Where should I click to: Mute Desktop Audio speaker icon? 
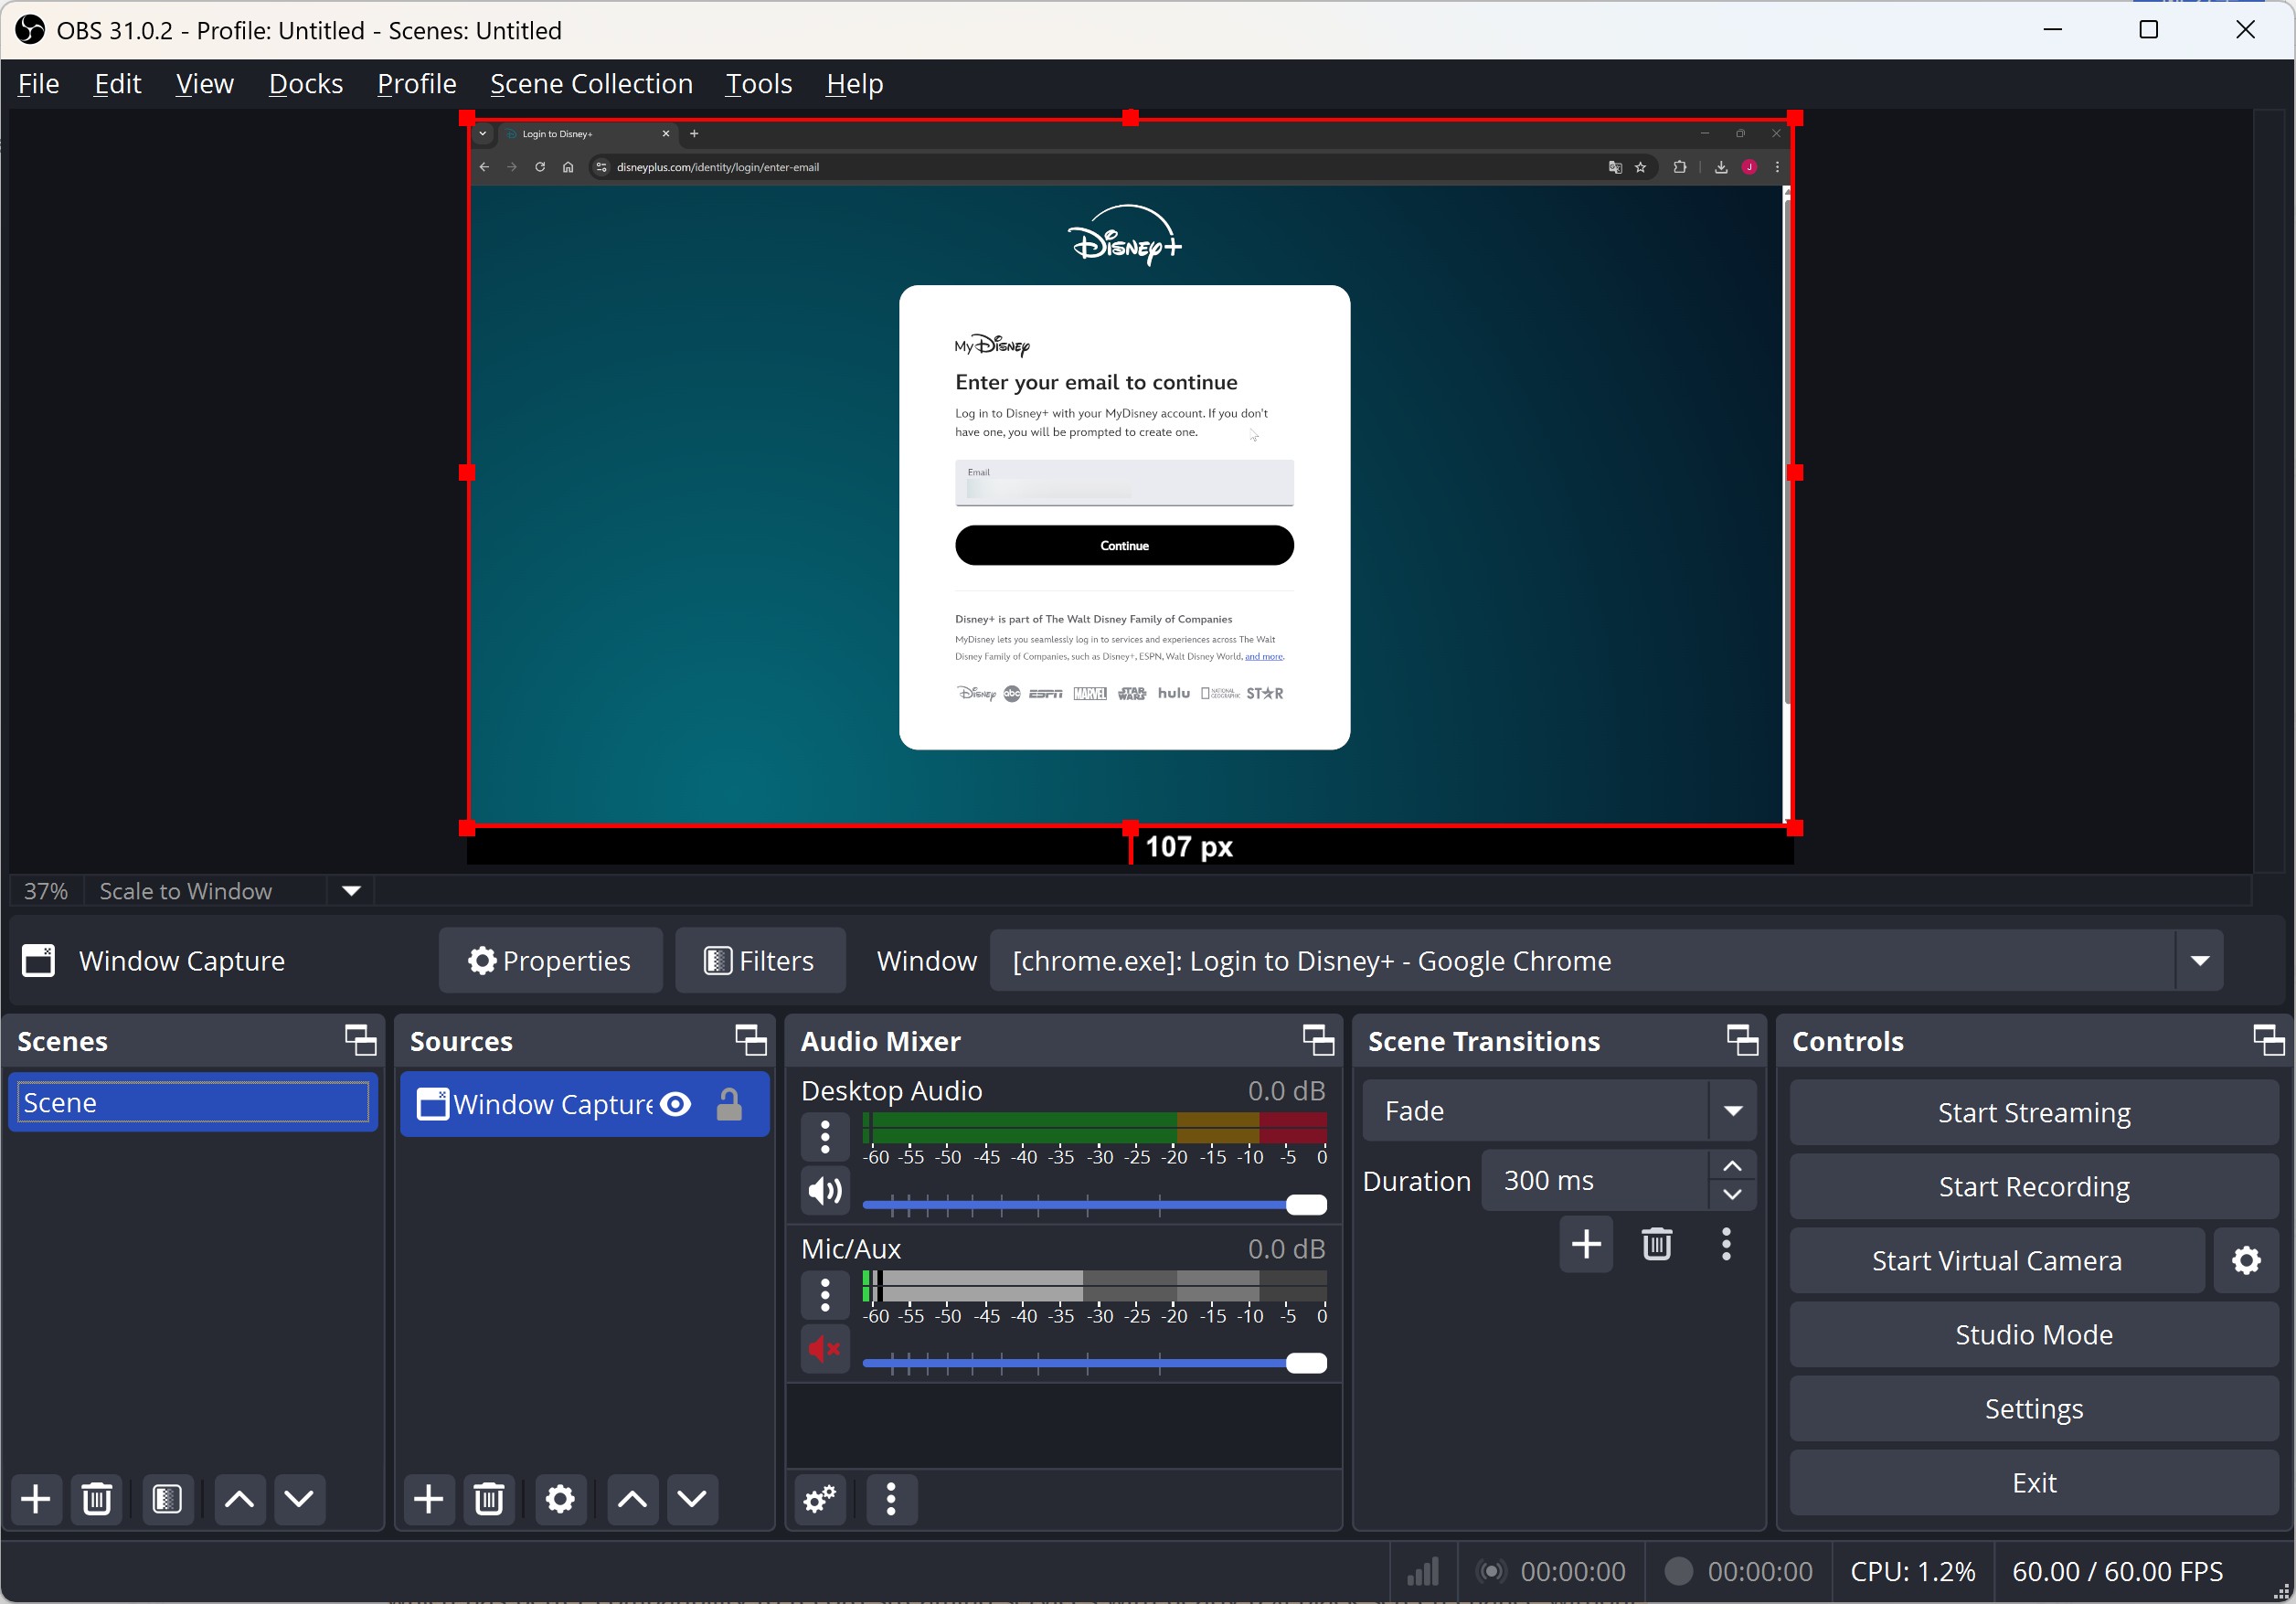pos(825,1191)
